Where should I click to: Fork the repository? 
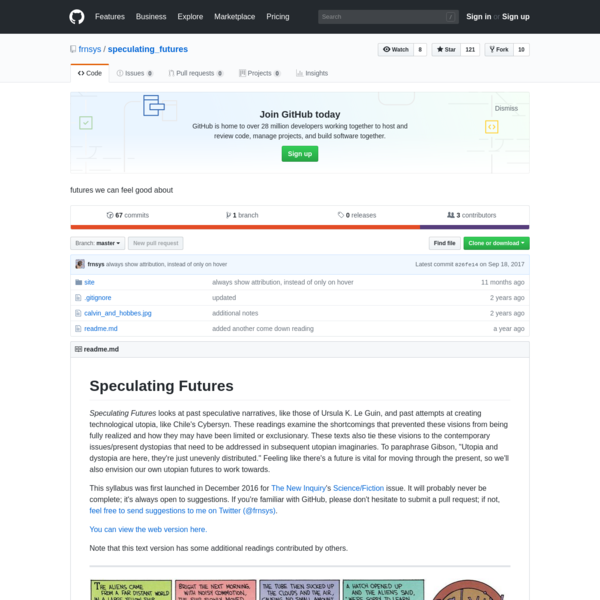(x=499, y=50)
